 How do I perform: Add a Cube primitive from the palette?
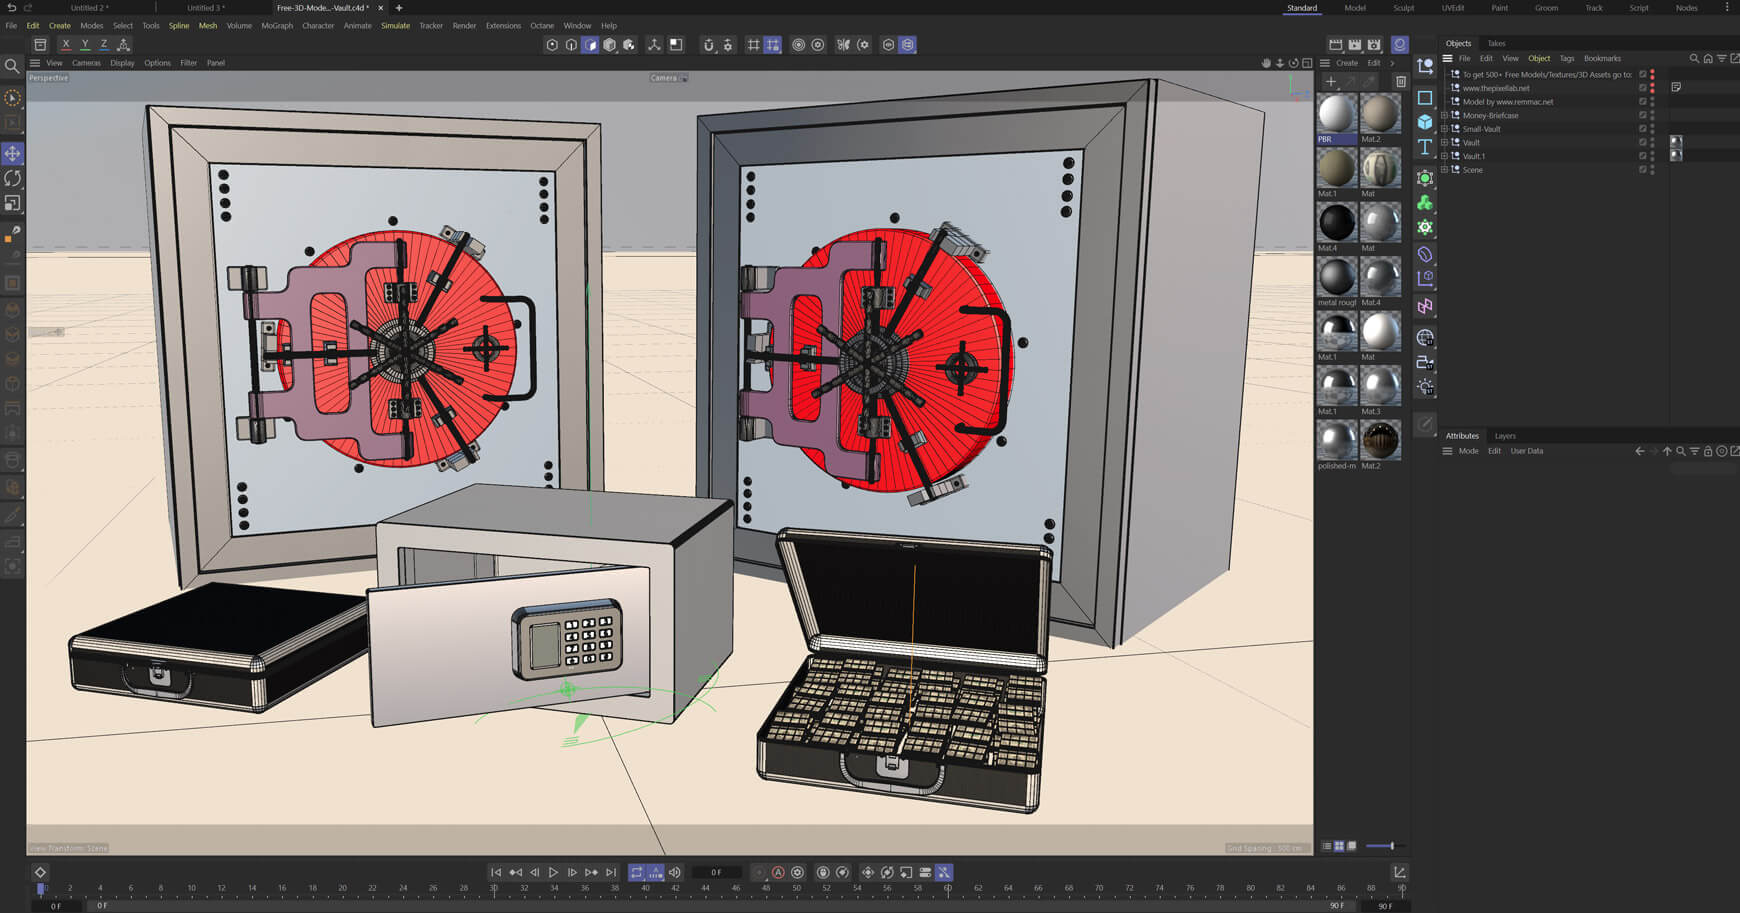tap(1425, 122)
